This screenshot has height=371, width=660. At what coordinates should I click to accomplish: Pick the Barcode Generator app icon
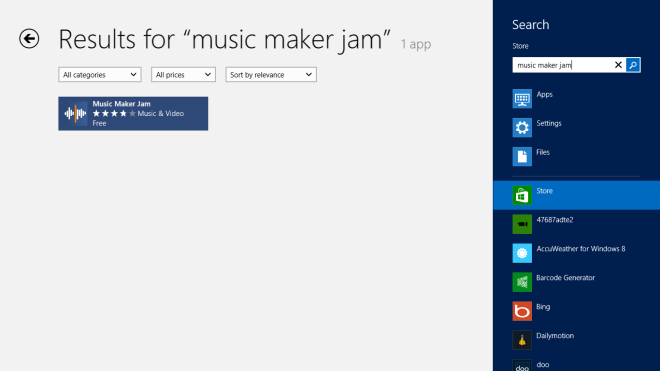(x=522, y=282)
